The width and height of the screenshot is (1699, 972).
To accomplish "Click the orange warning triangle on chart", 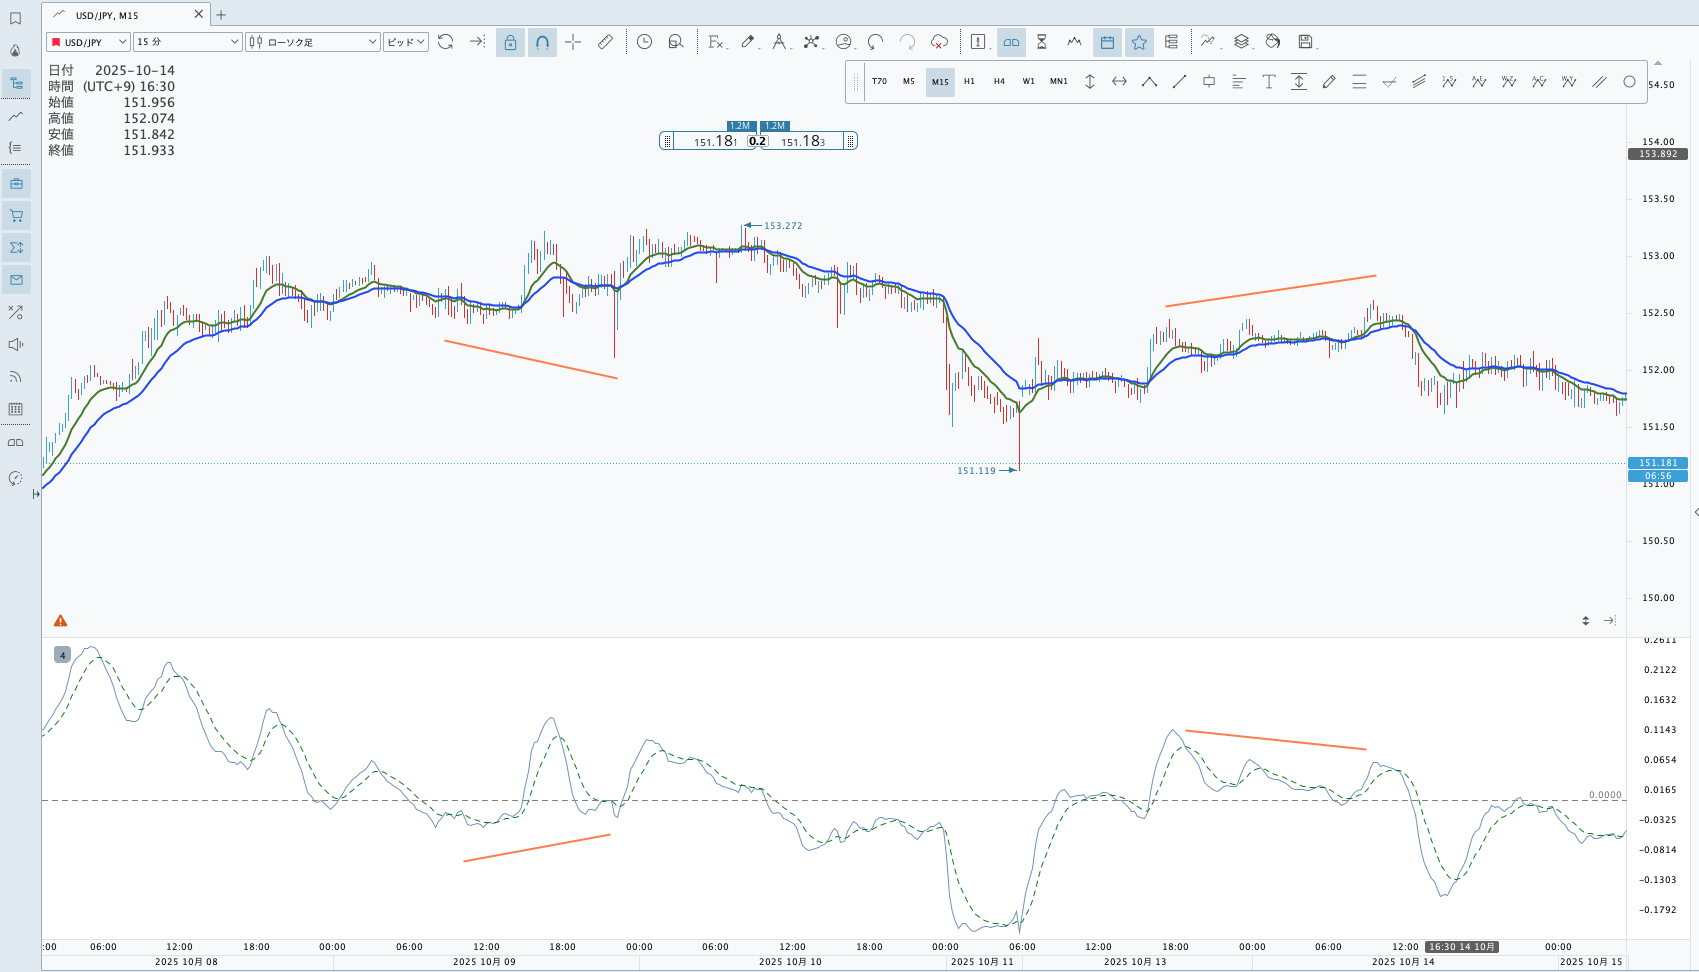I will point(61,621).
